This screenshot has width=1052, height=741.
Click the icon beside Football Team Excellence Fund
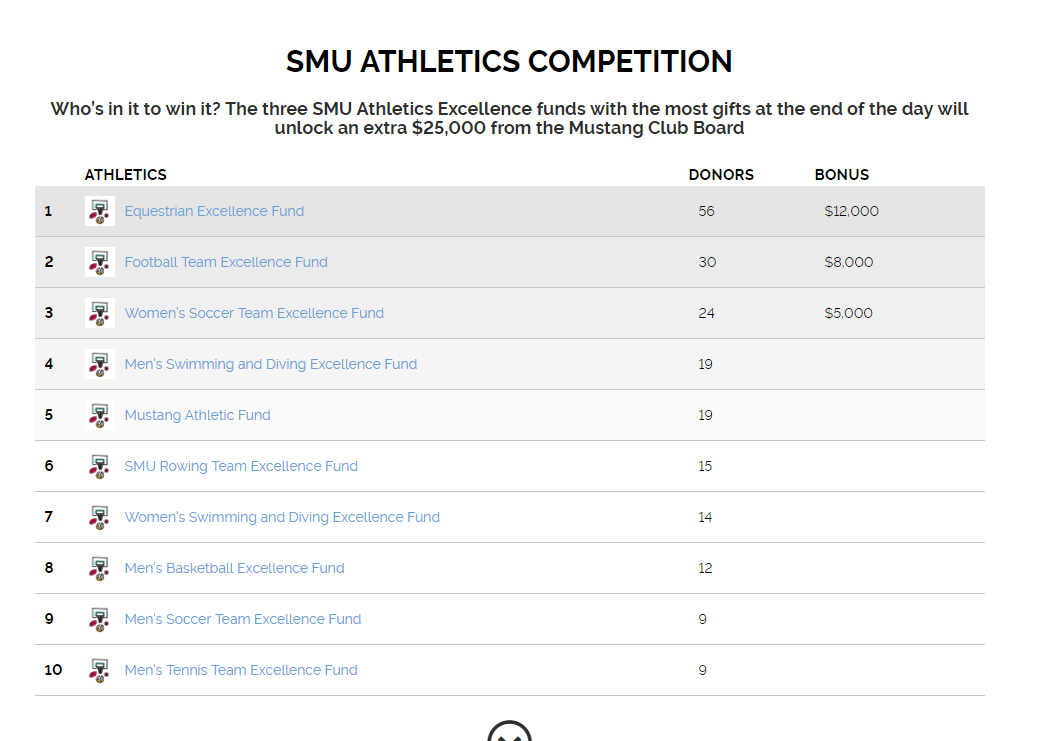[99, 262]
